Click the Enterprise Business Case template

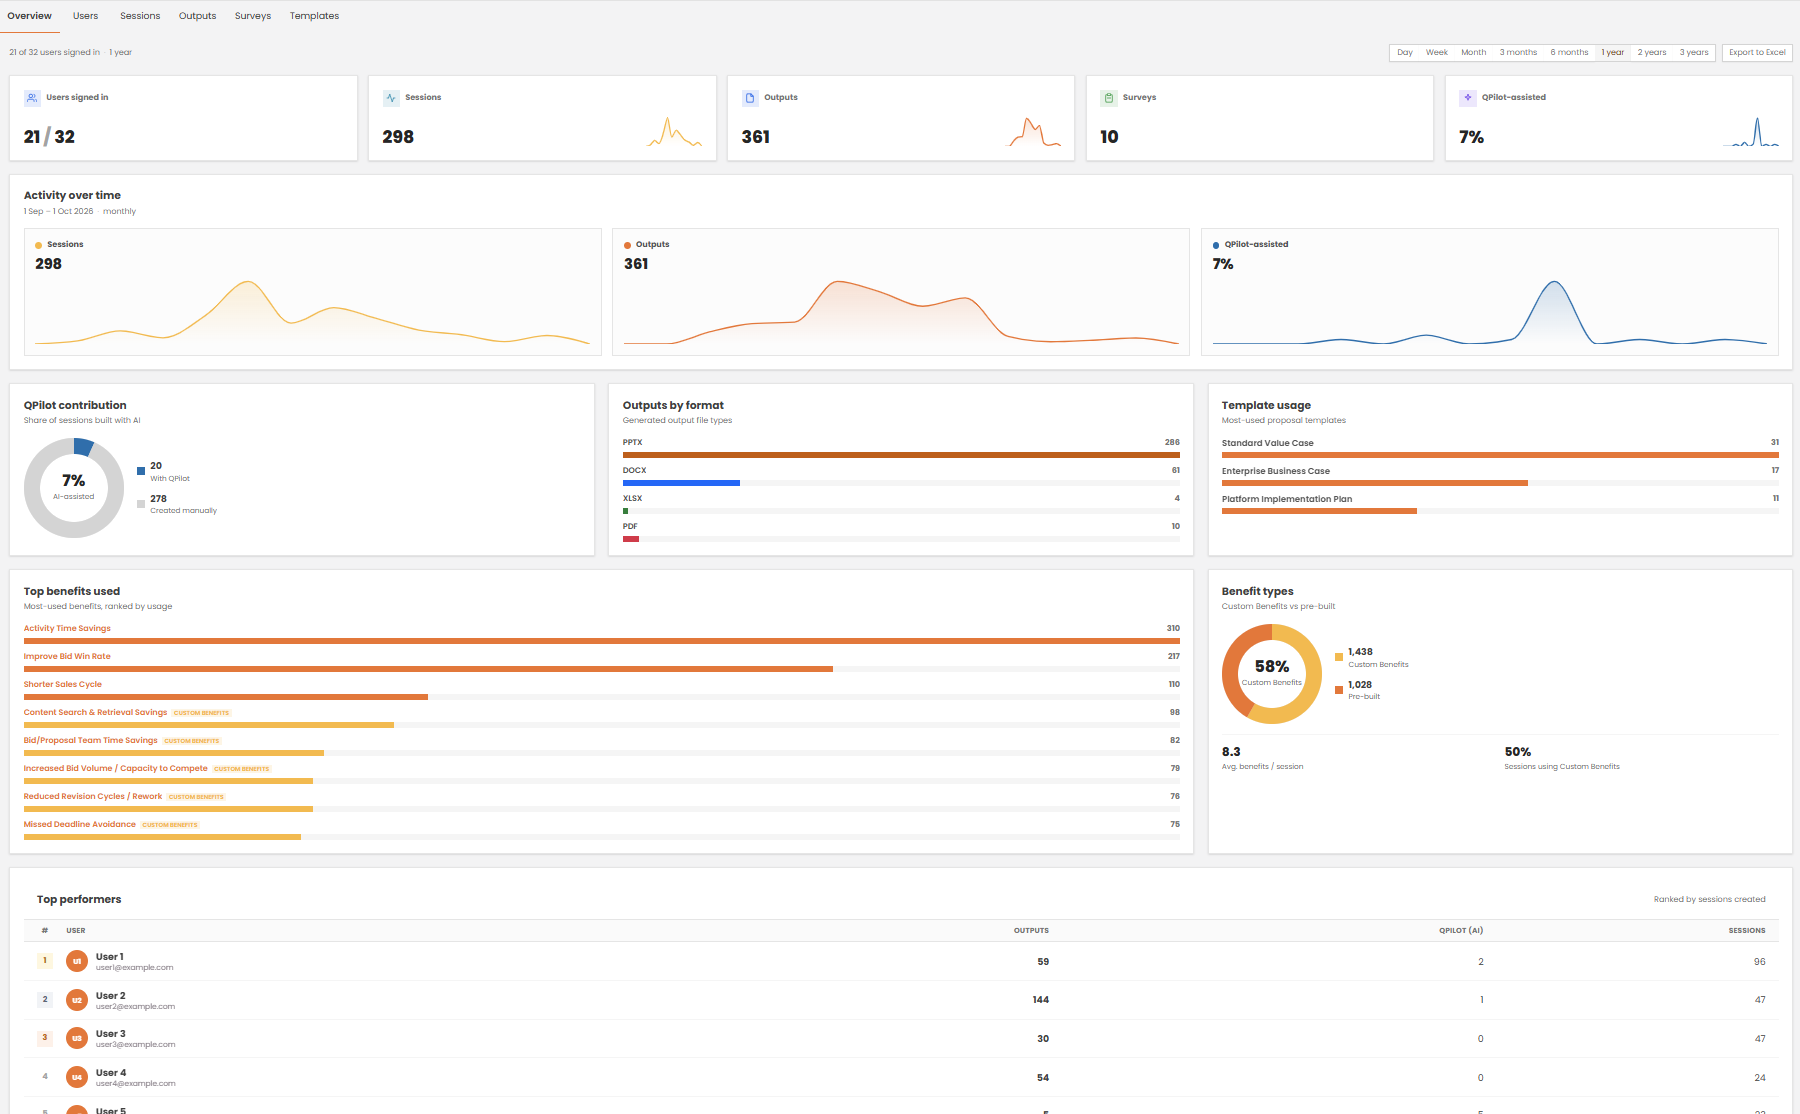(x=1275, y=471)
